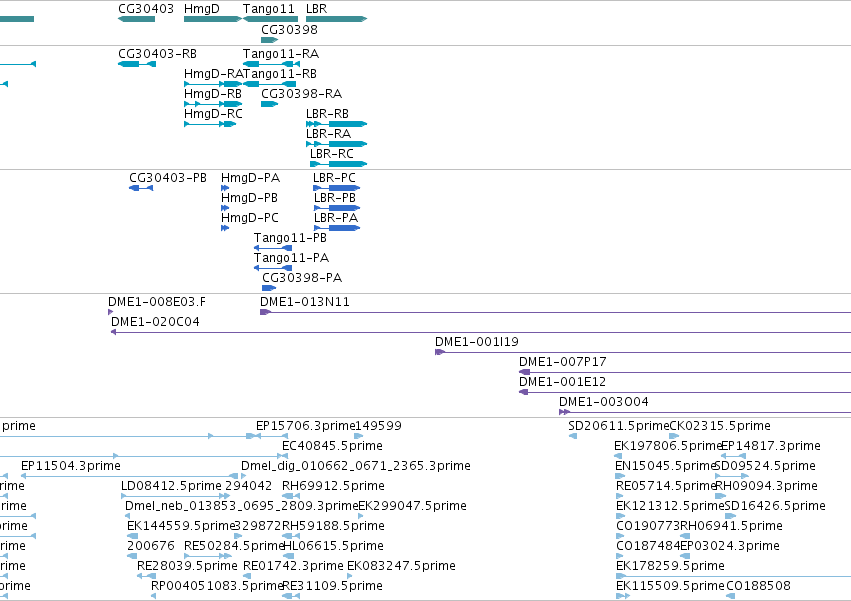Select EST RE01742.3prime
This screenshot has height=601, width=851.
pos(293,566)
